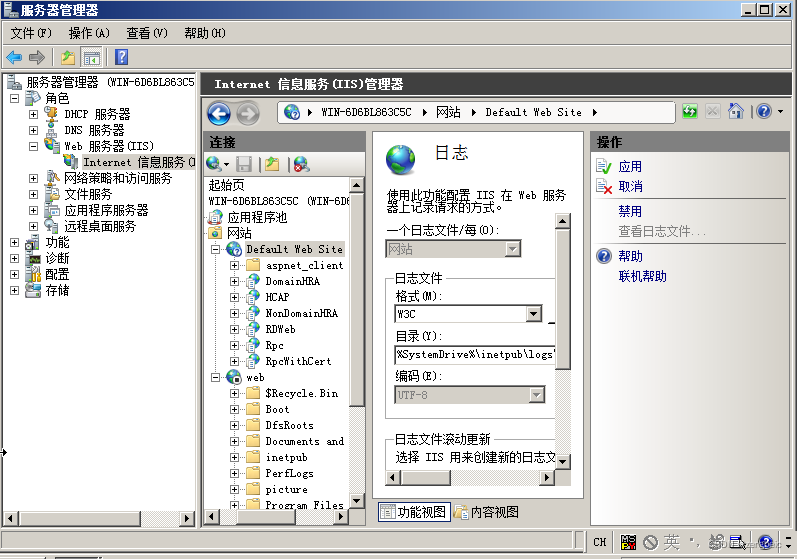
Task: Click the blue help icon in Actions pane
Action: (604, 256)
